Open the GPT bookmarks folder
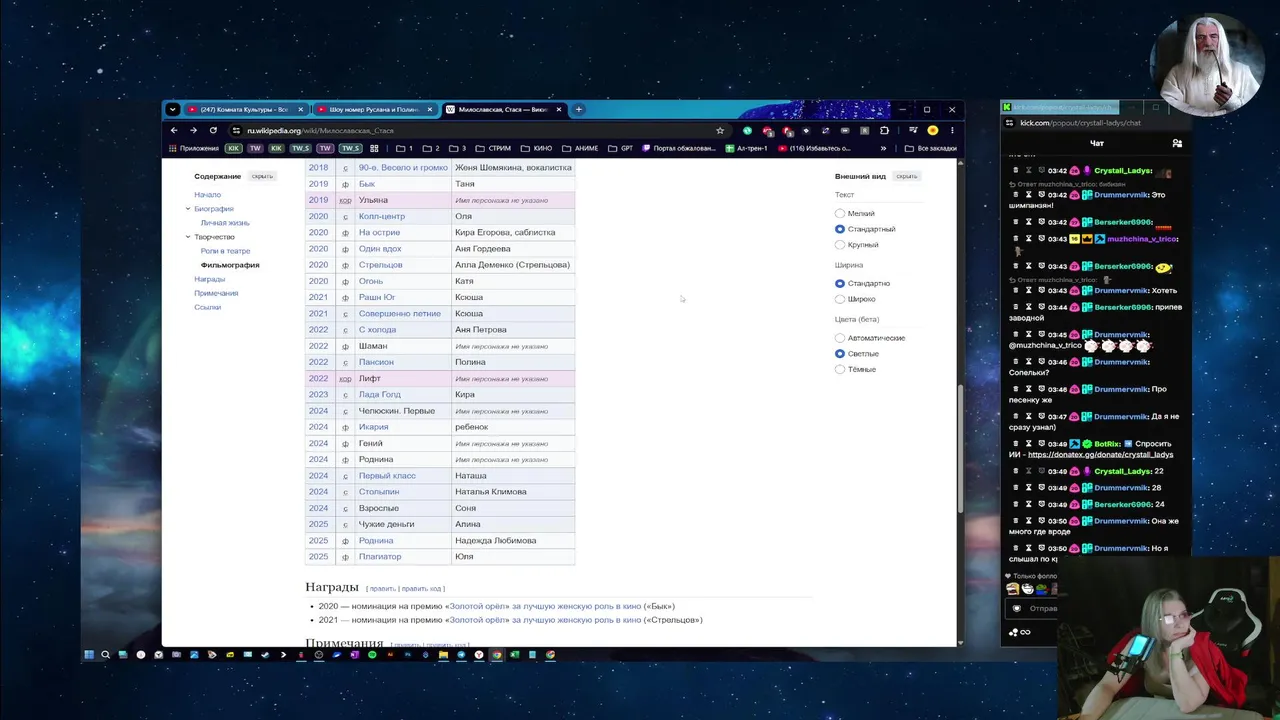This screenshot has width=1280, height=720. tap(620, 148)
